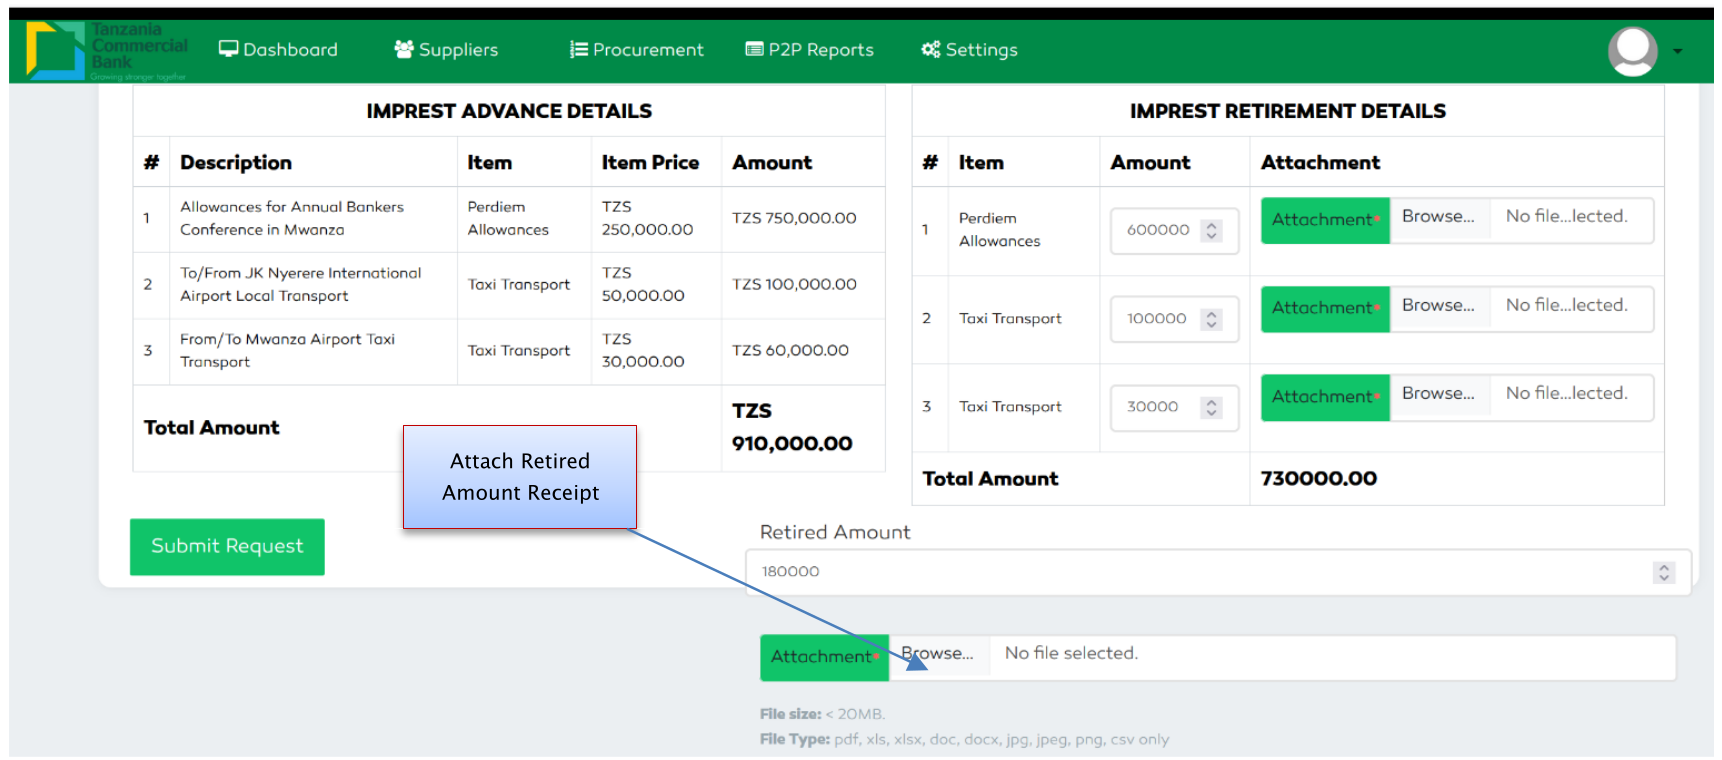This screenshot has width=1722, height=760.
Task: Click the Perdiem Allowances amount stepper
Action: point(1211,230)
